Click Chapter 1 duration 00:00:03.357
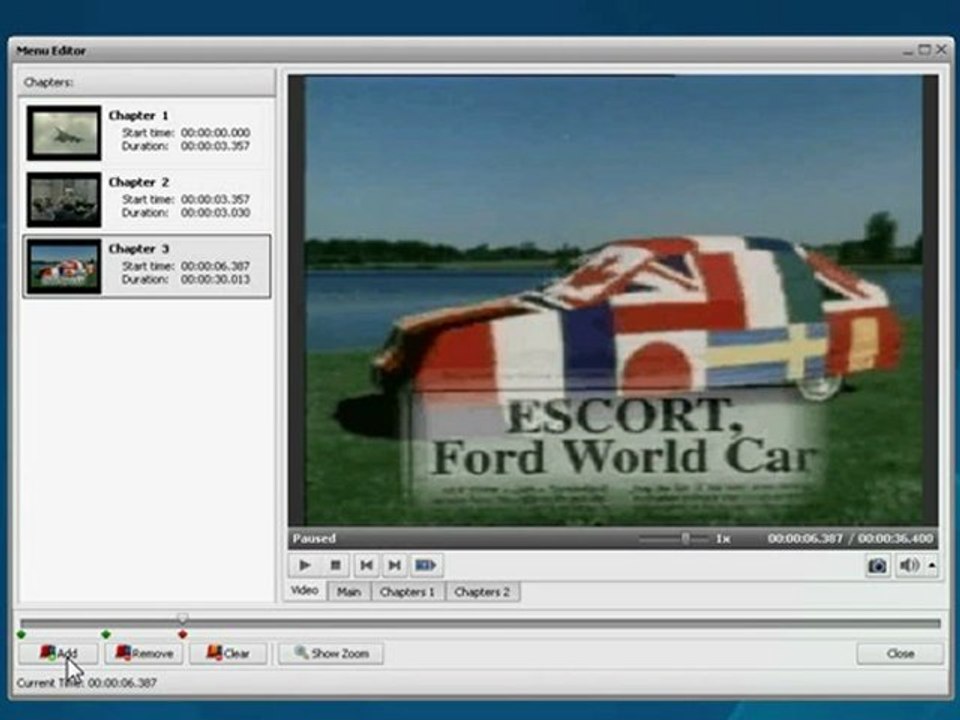This screenshot has height=720, width=960. (x=215, y=146)
